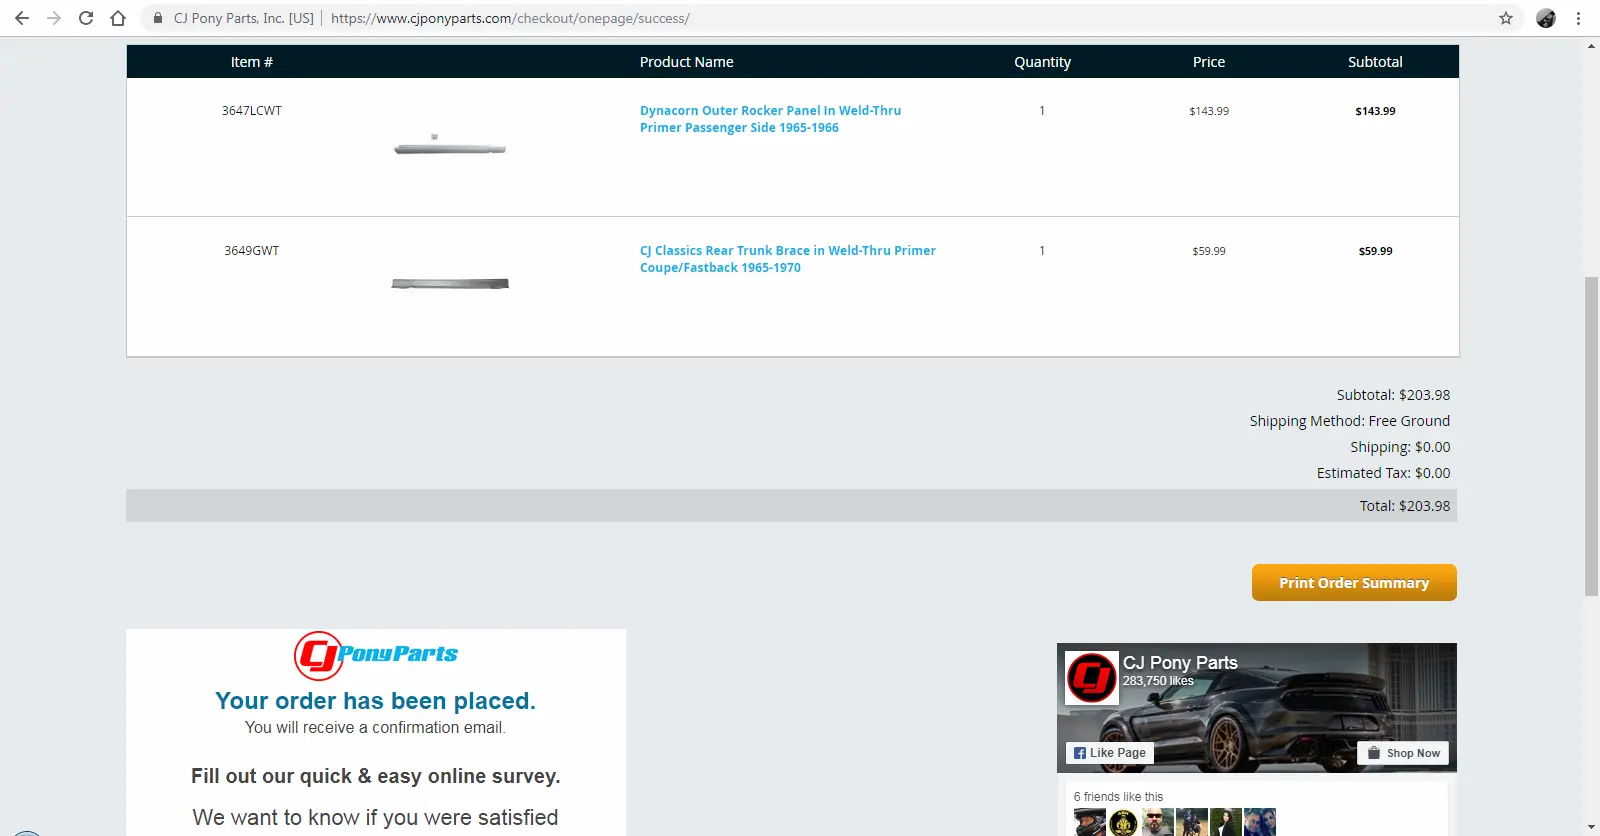The image size is (1600, 836).
Task: Click the secure padlock icon in address bar
Action: (x=158, y=18)
